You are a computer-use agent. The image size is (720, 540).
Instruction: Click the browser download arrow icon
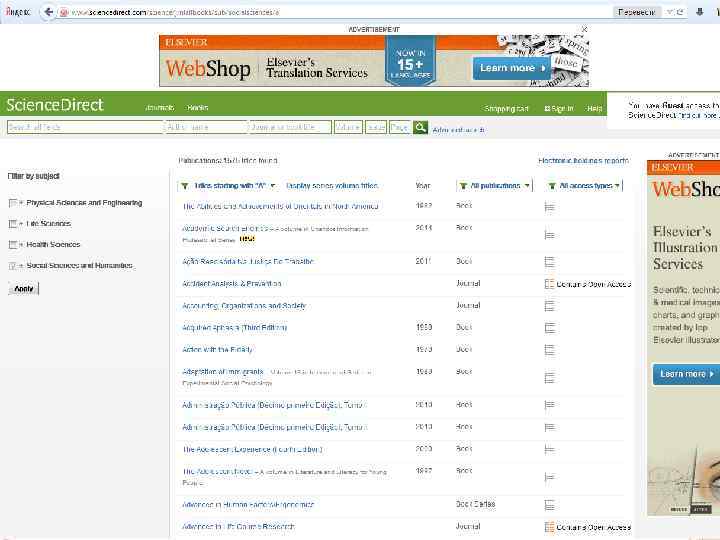[699, 12]
